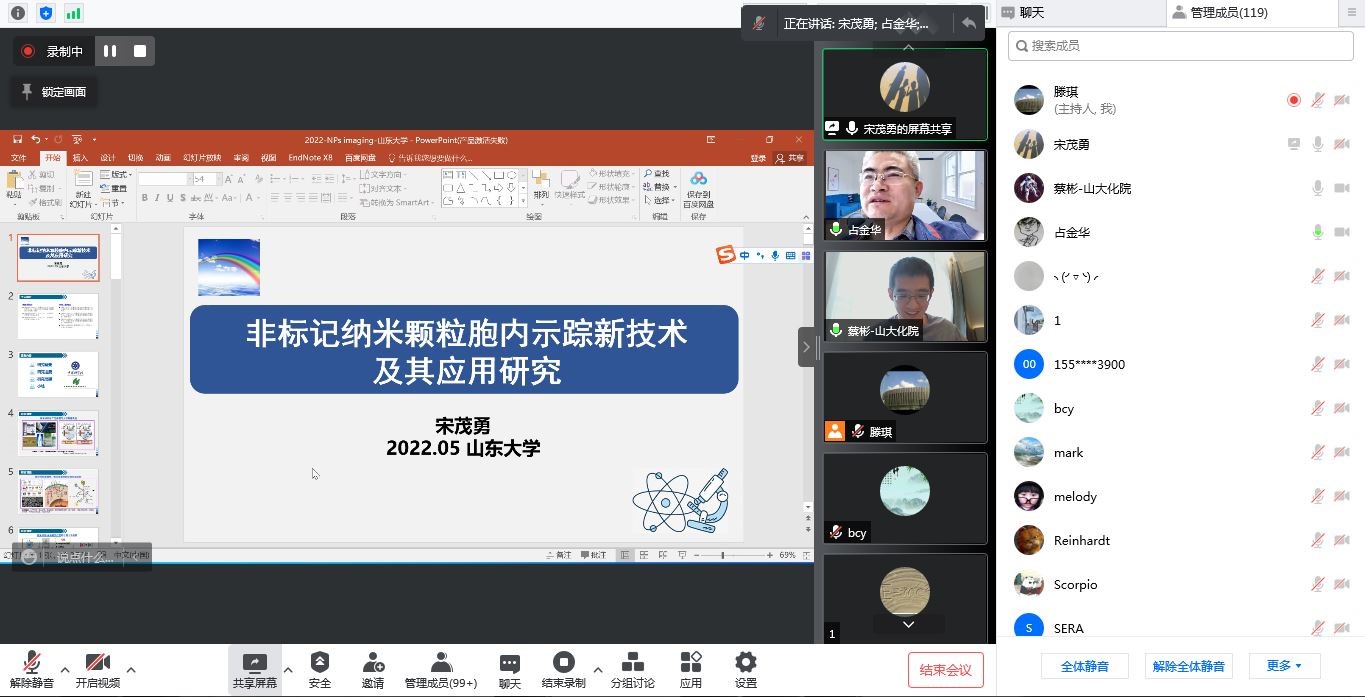Click the 搜索成员 search field
This screenshot has height=697, width=1365.
pos(1180,46)
